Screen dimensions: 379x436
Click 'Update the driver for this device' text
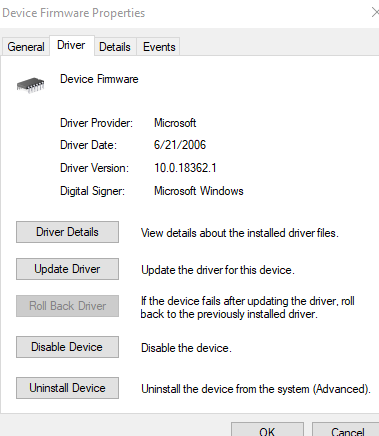click(x=218, y=270)
